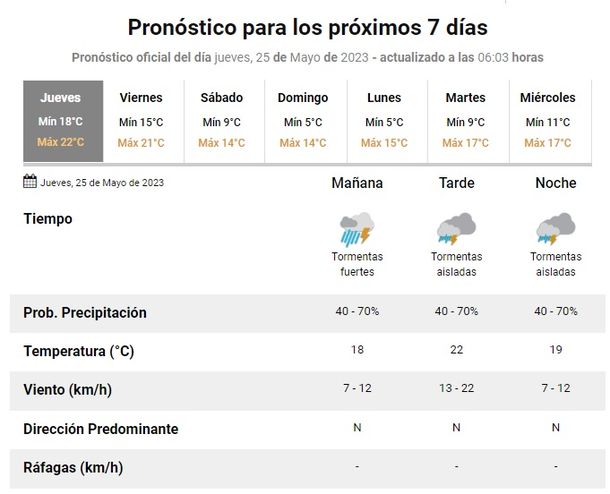Show the Lunes forecast tab
Screen dimensions: 610x494
tap(384, 120)
